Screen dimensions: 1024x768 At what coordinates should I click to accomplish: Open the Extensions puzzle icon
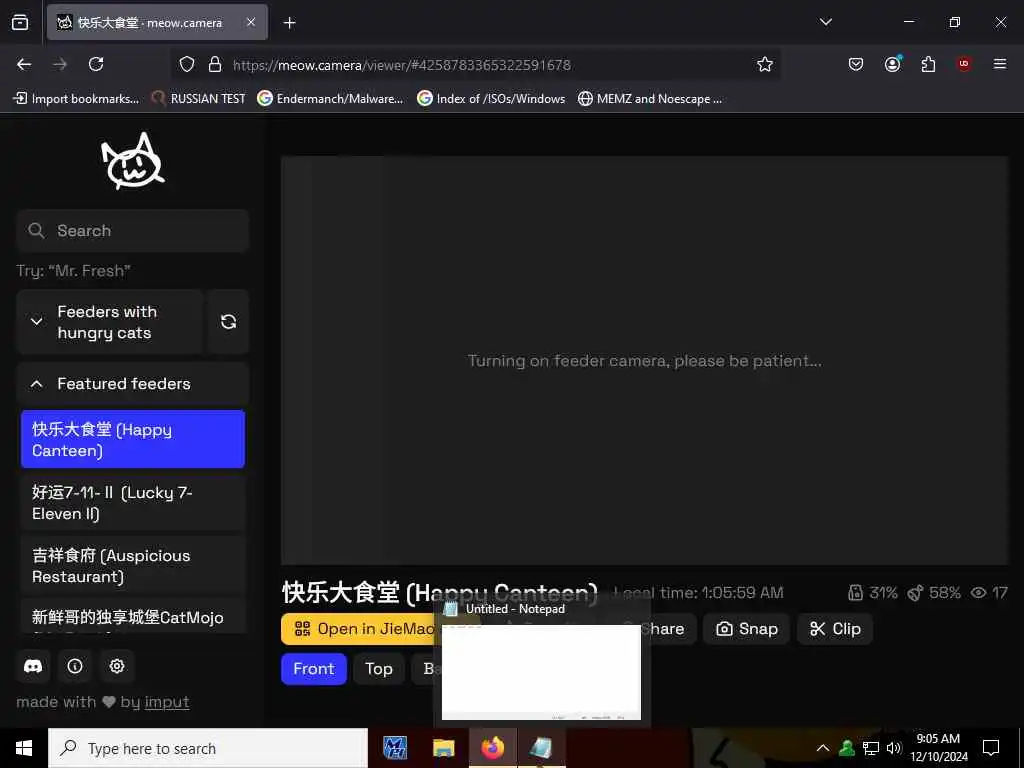[928, 64]
